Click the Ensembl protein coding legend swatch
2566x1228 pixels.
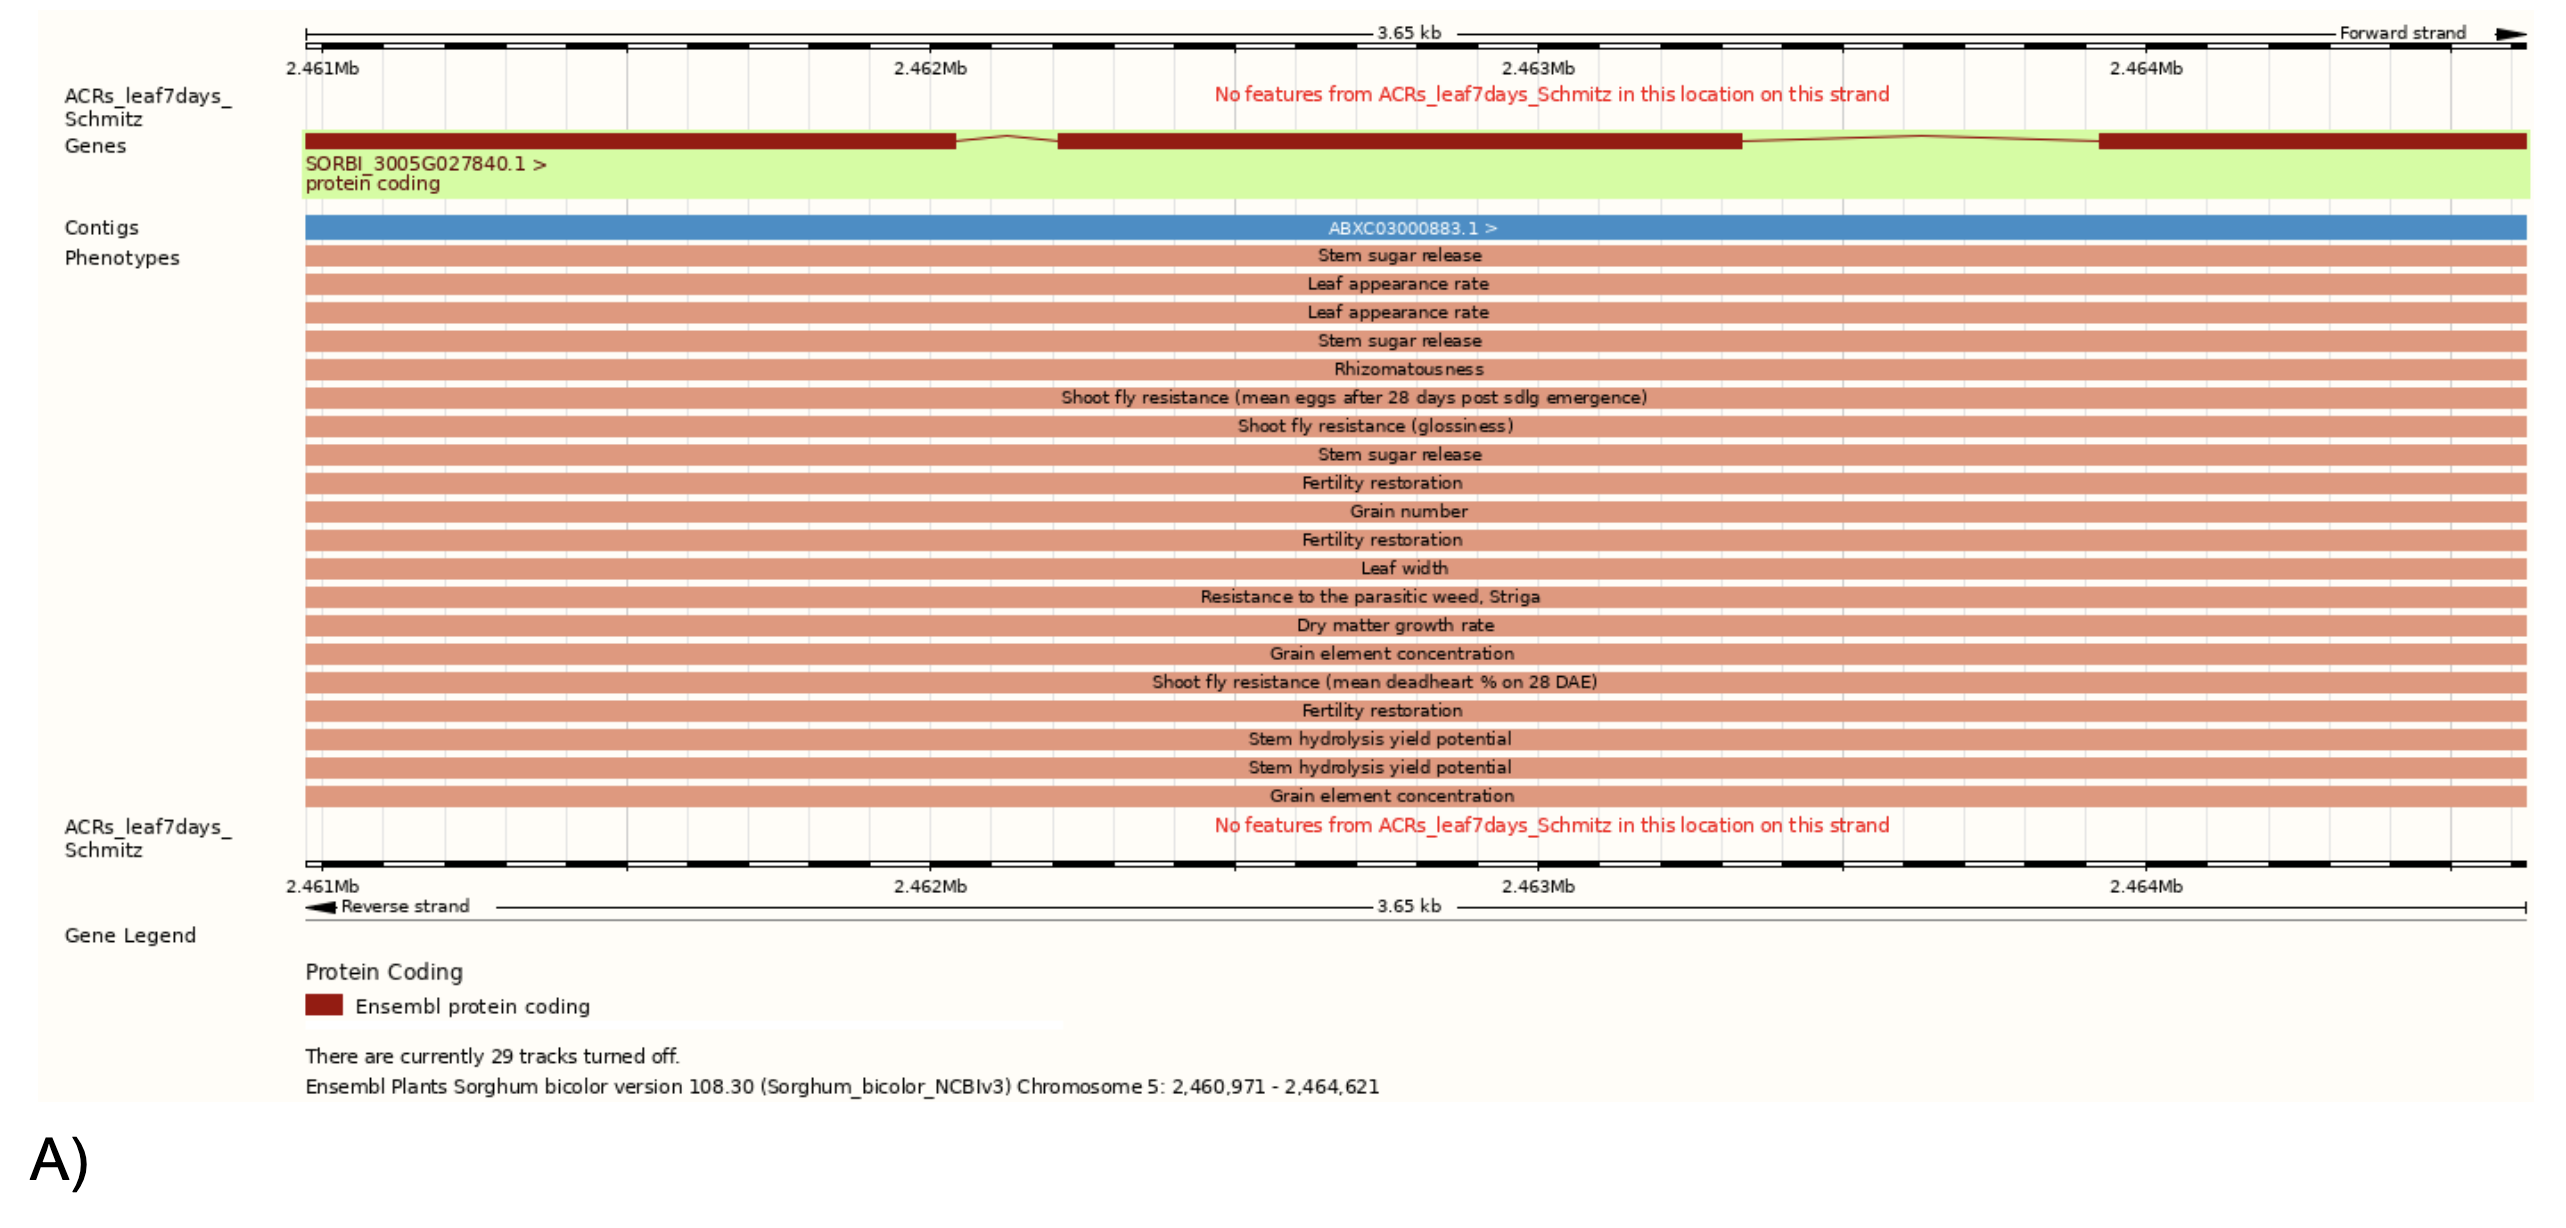tap(323, 1005)
